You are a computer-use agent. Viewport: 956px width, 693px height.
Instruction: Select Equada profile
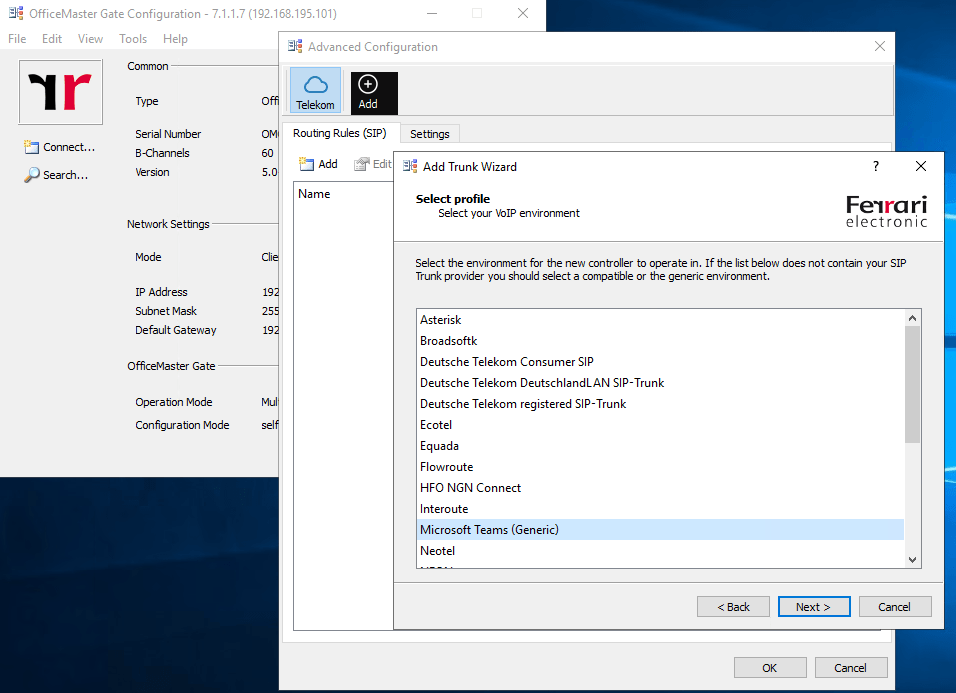click(661, 446)
